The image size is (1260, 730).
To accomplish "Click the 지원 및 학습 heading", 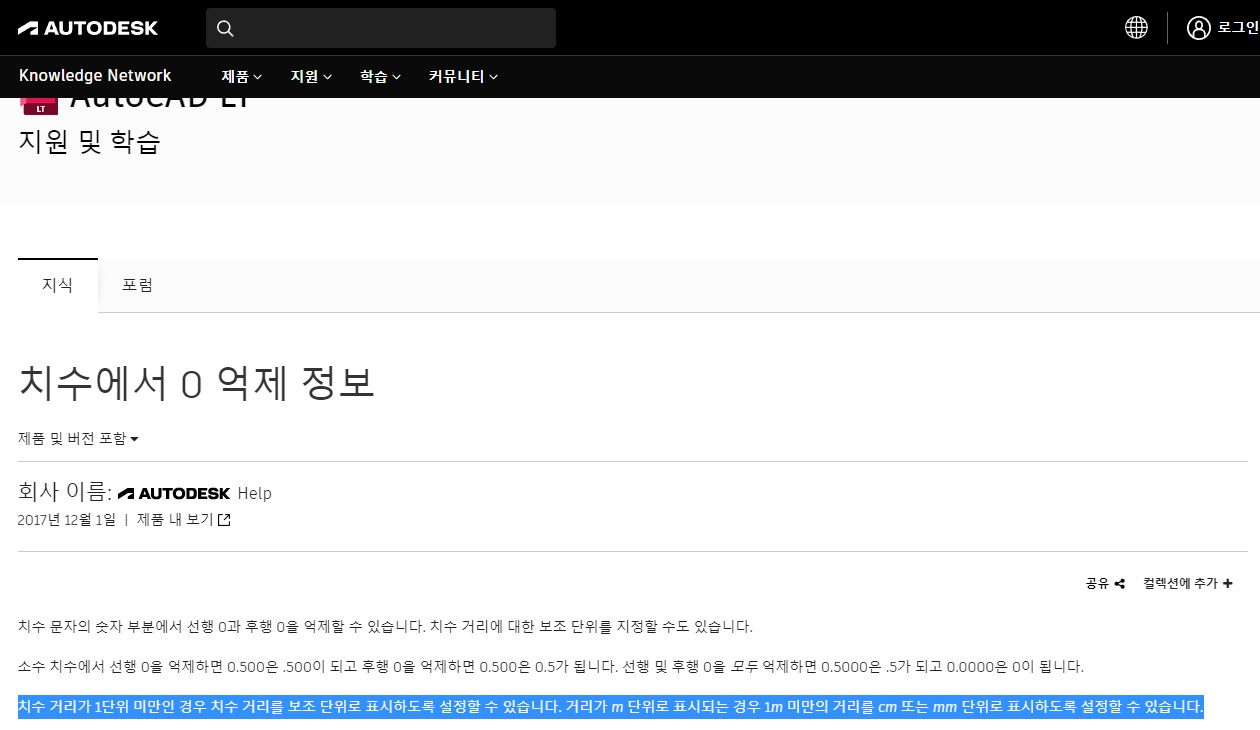I will (89, 142).
